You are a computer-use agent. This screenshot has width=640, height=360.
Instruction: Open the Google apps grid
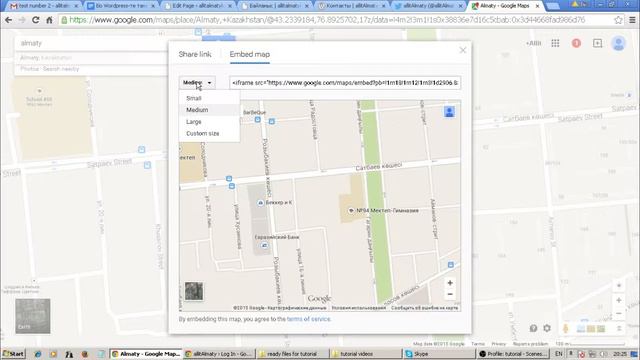(555, 43)
